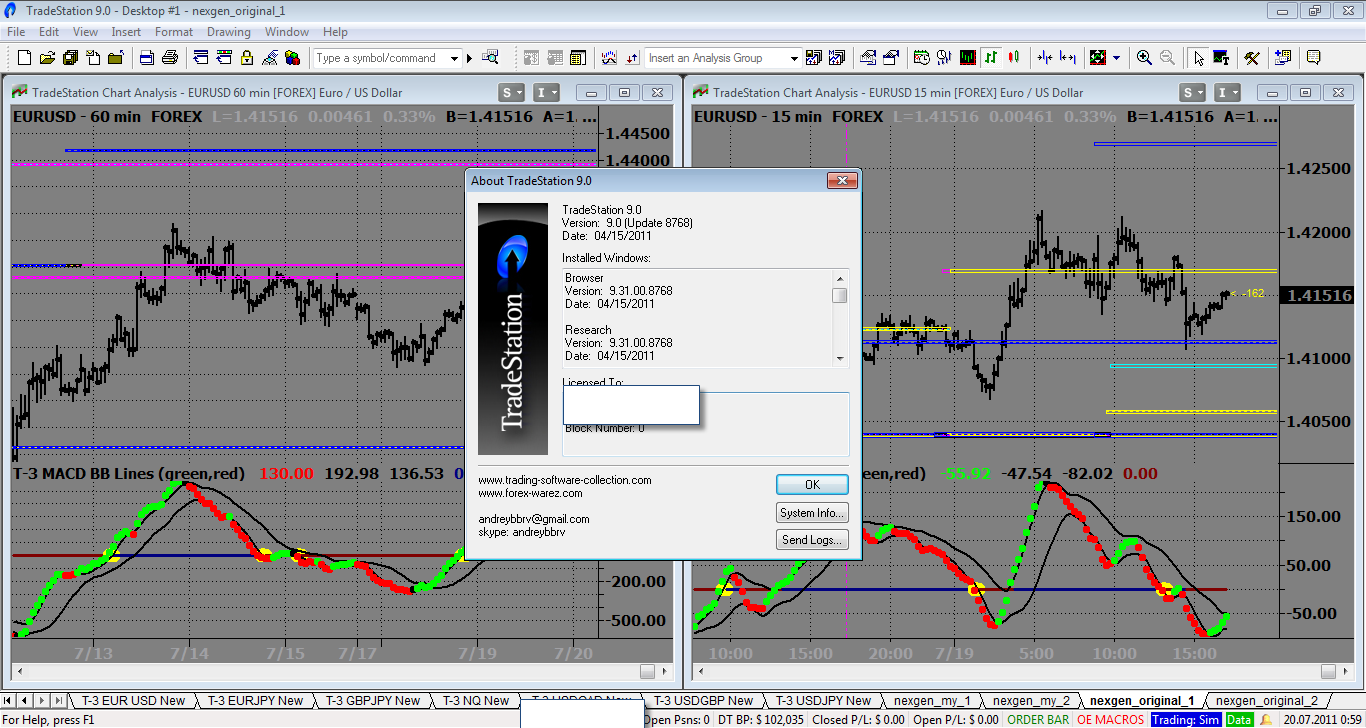This screenshot has height=728, width=1366.
Task: Open the S dropdown on 60 min chart
Action: click(x=512, y=93)
